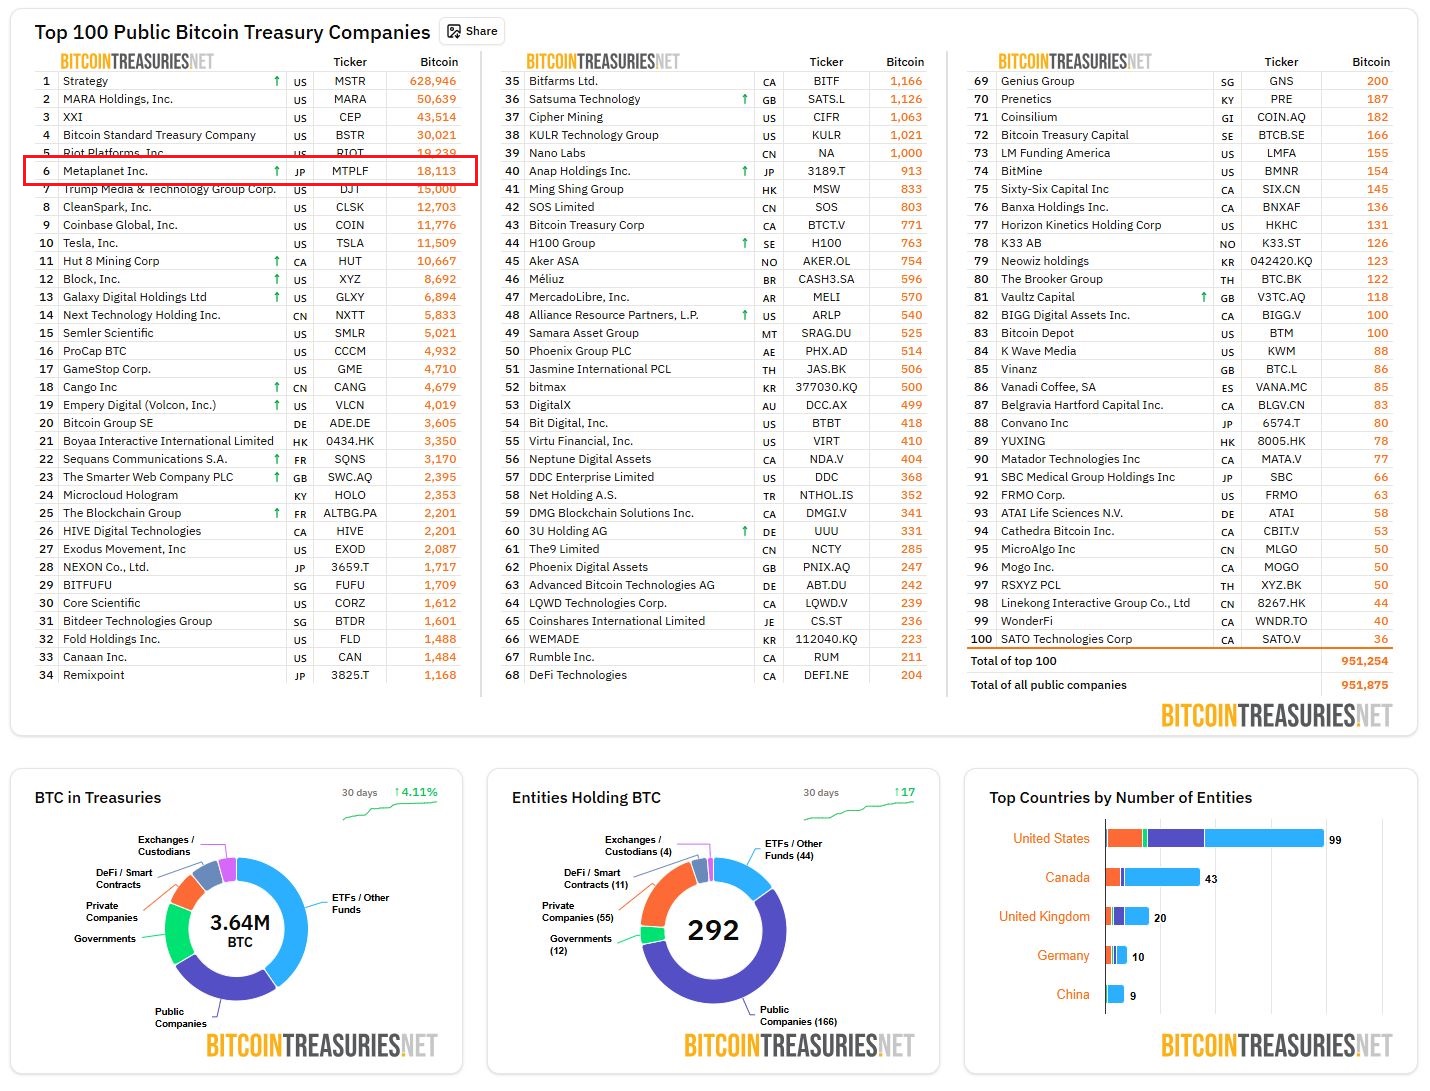1430x1091 pixels.
Task: Open the Tesla, Inc. entry
Action: click(x=91, y=243)
